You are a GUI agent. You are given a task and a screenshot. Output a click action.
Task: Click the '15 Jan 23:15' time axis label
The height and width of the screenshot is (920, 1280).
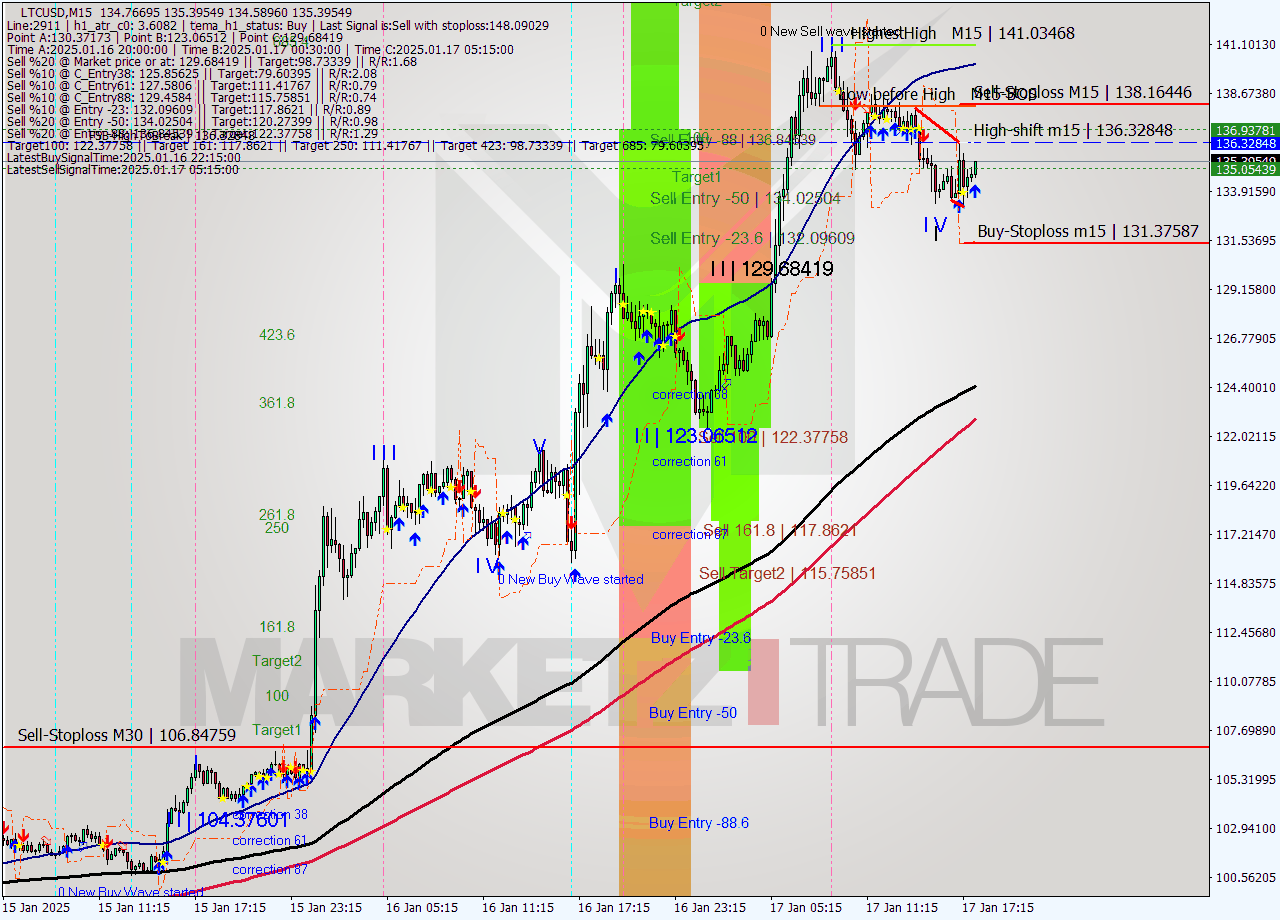point(325,908)
